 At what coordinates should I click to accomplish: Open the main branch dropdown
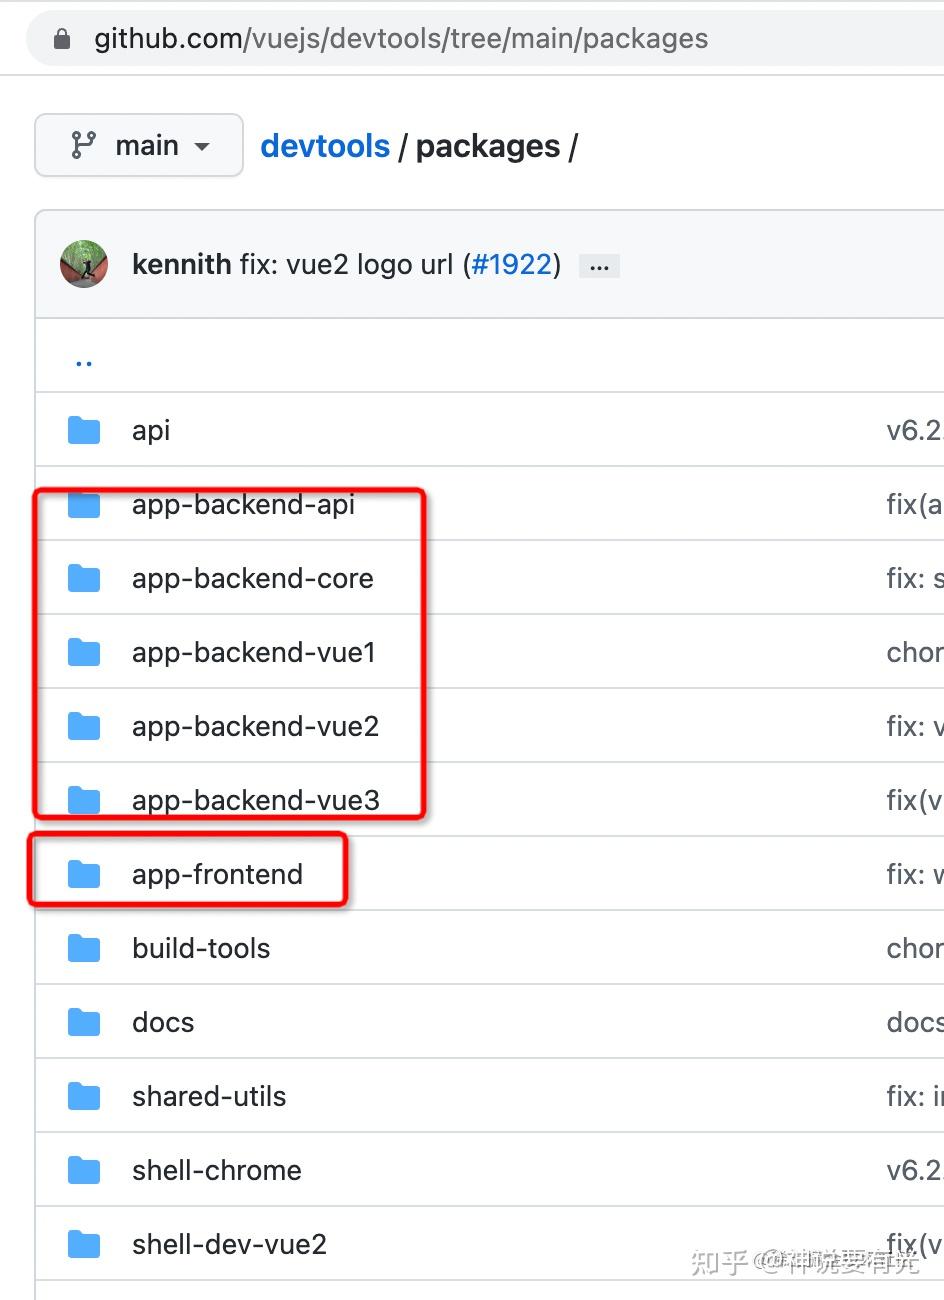click(x=138, y=145)
